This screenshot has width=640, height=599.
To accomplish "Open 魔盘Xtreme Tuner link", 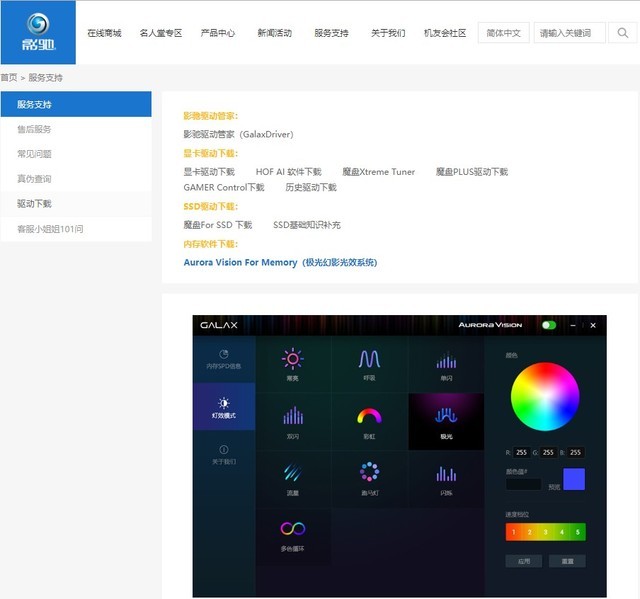I will click(378, 172).
